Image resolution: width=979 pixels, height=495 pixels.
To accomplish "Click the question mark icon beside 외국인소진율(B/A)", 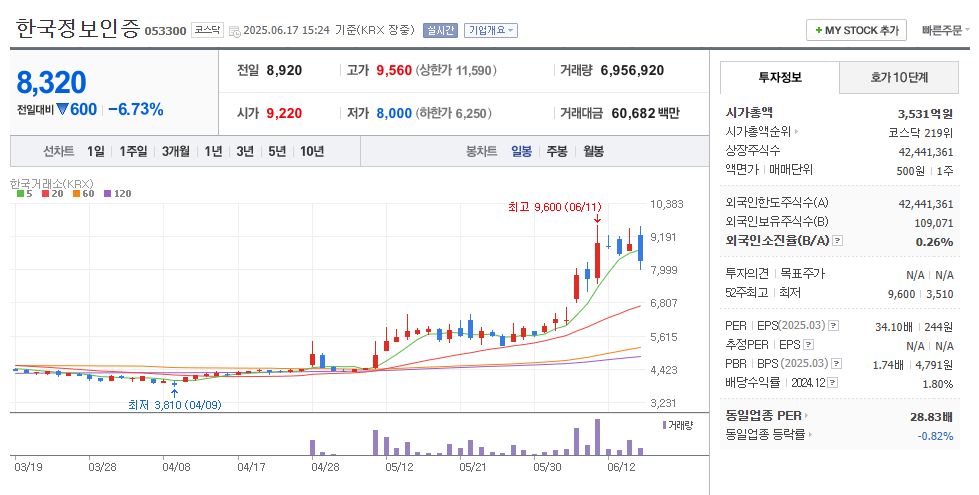I will pos(838,240).
